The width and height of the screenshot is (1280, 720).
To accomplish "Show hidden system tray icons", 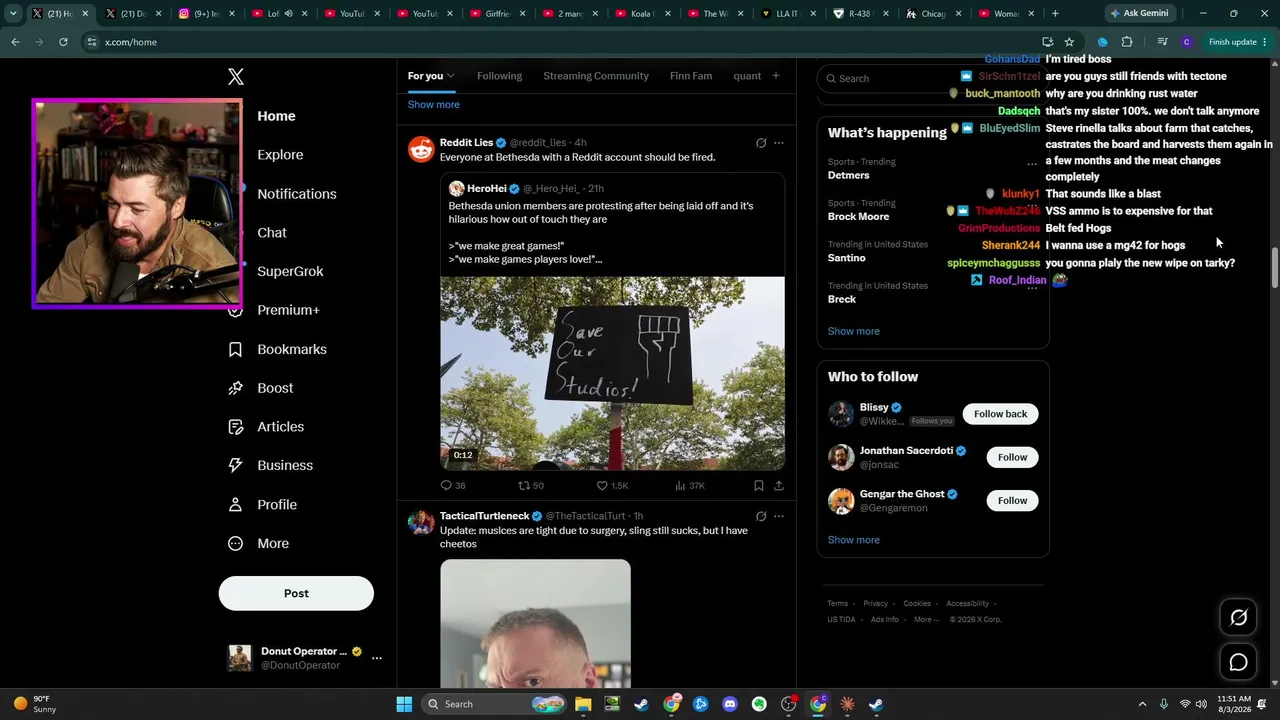I will [x=1140, y=704].
